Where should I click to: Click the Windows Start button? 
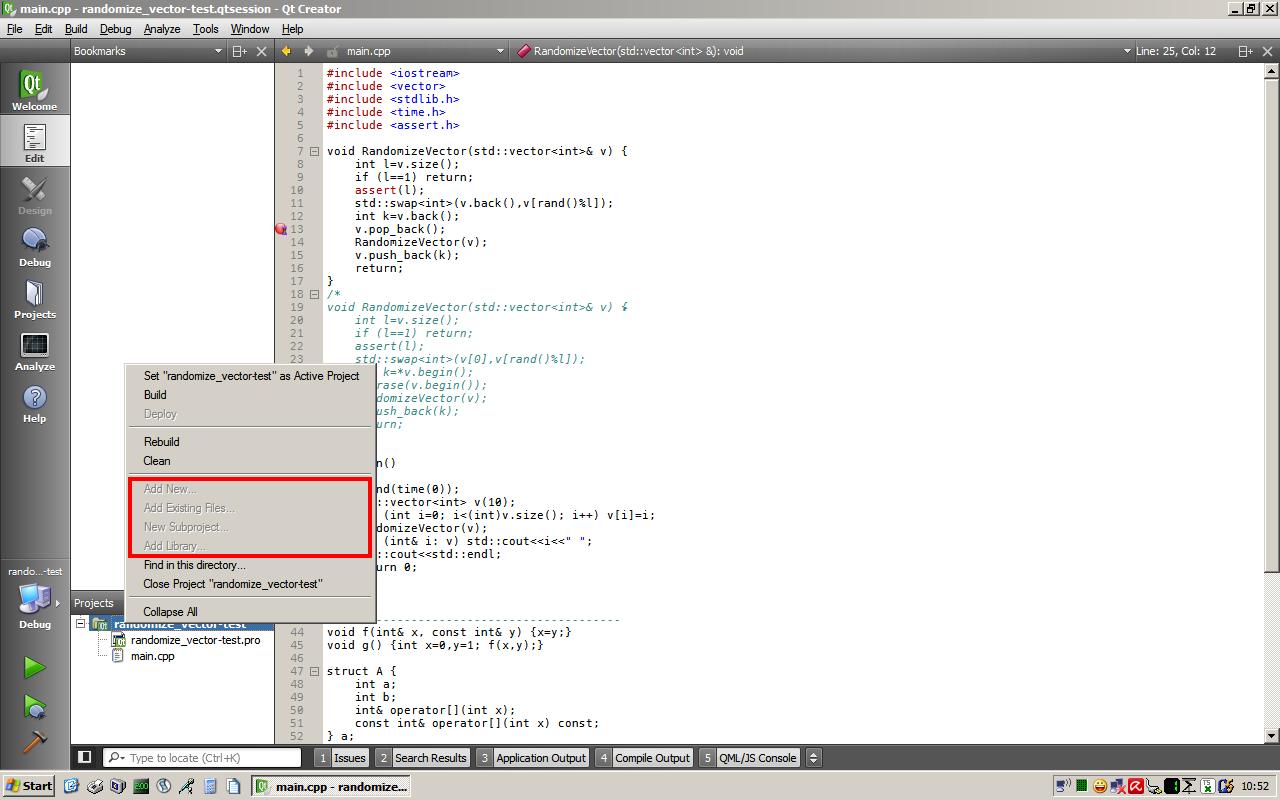[29, 786]
